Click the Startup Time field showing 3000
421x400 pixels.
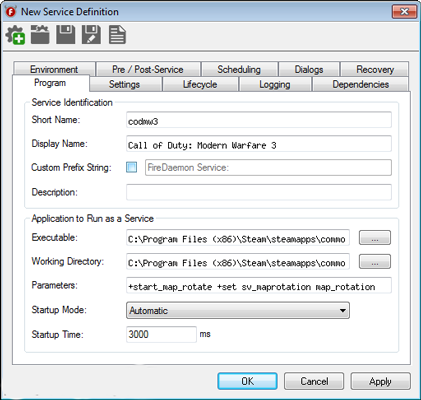(x=161, y=334)
